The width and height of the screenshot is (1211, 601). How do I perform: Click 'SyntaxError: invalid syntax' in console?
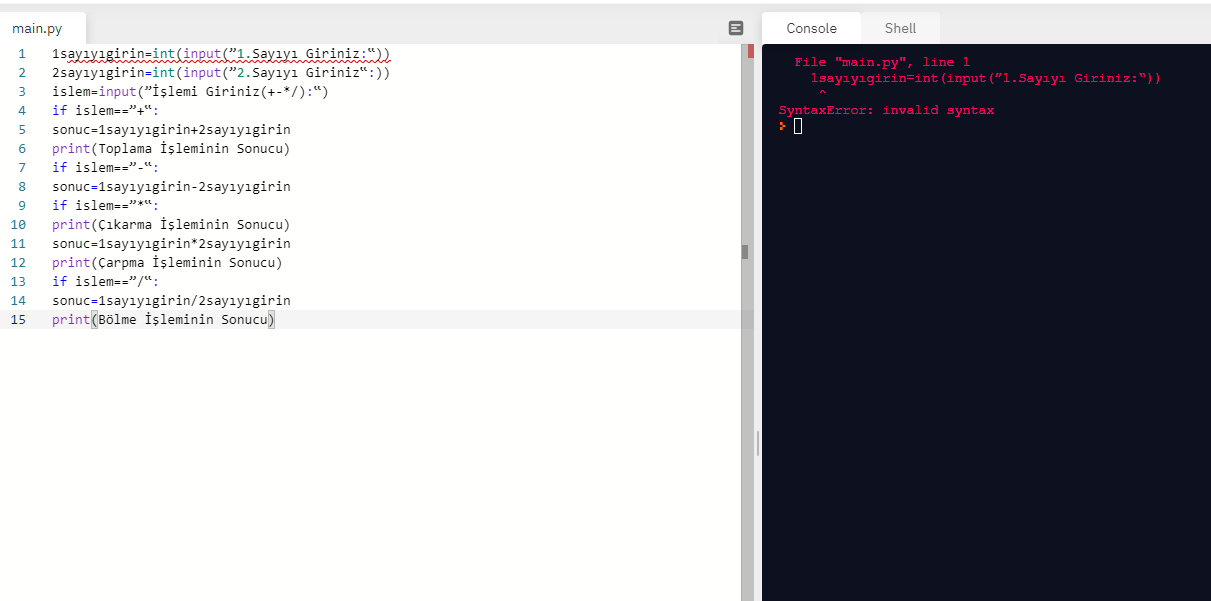point(886,110)
